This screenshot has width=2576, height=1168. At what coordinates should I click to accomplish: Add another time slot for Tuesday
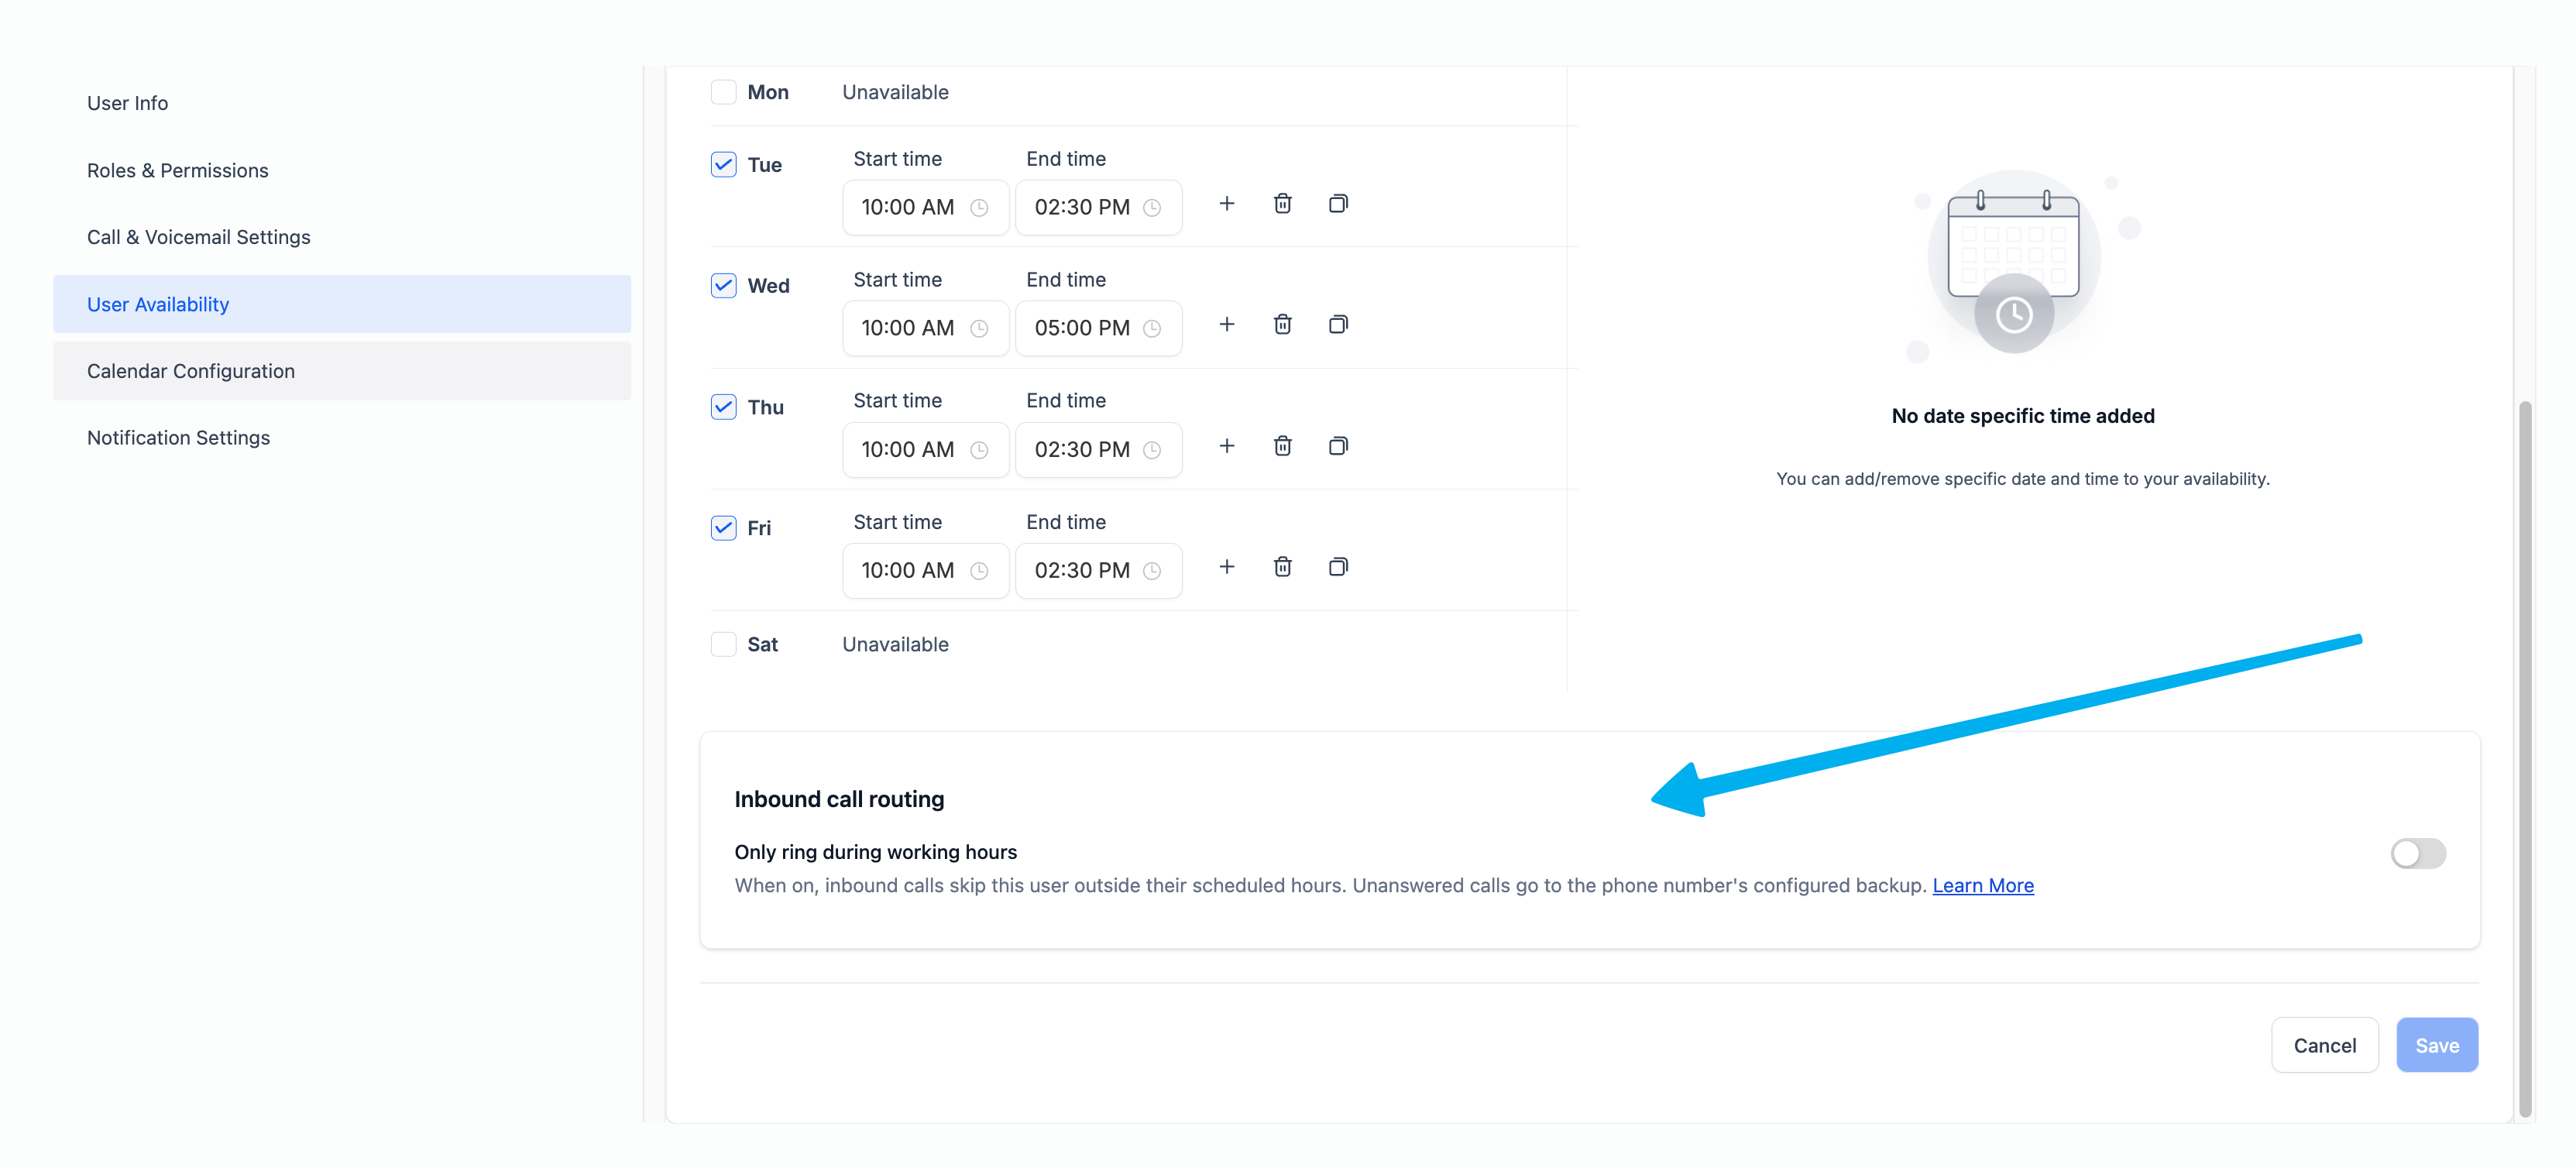1226,204
